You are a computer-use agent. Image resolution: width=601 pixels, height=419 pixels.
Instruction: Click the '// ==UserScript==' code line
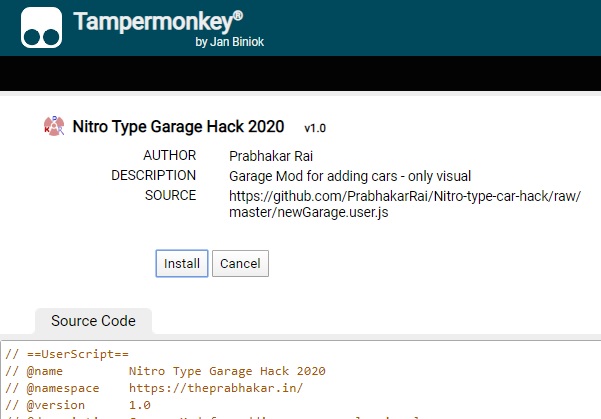point(67,354)
